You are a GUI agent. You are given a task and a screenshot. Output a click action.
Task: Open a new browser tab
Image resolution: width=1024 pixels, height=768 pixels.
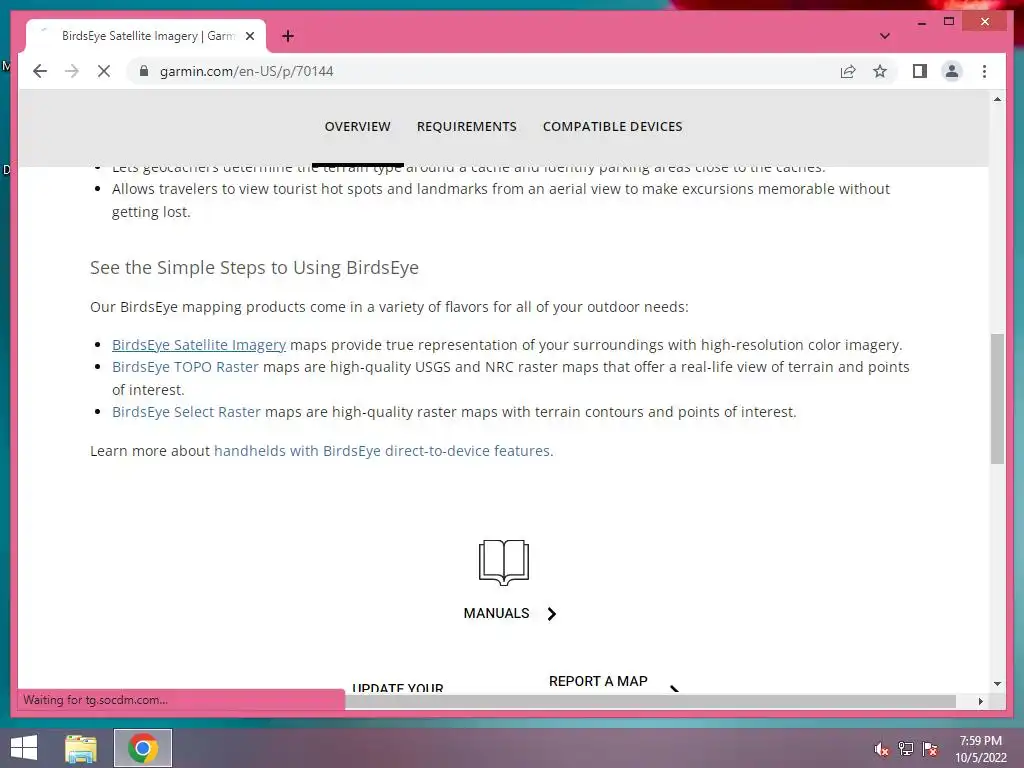tap(288, 36)
